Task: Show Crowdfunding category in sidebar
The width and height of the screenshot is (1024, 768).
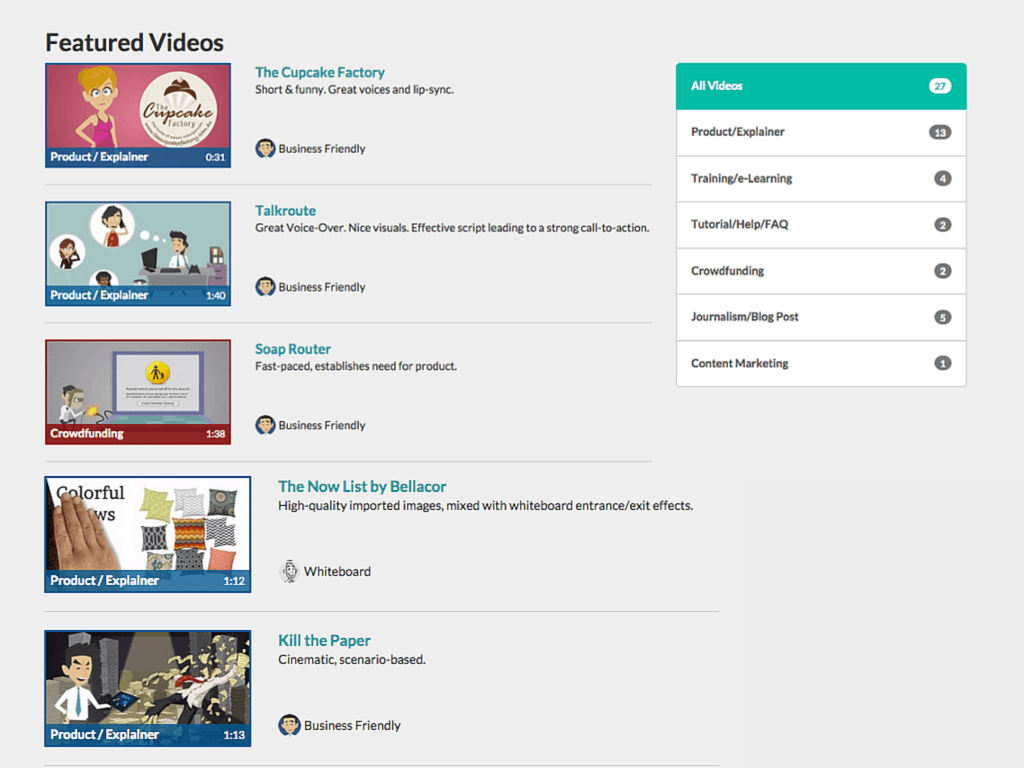Action: click(x=821, y=271)
